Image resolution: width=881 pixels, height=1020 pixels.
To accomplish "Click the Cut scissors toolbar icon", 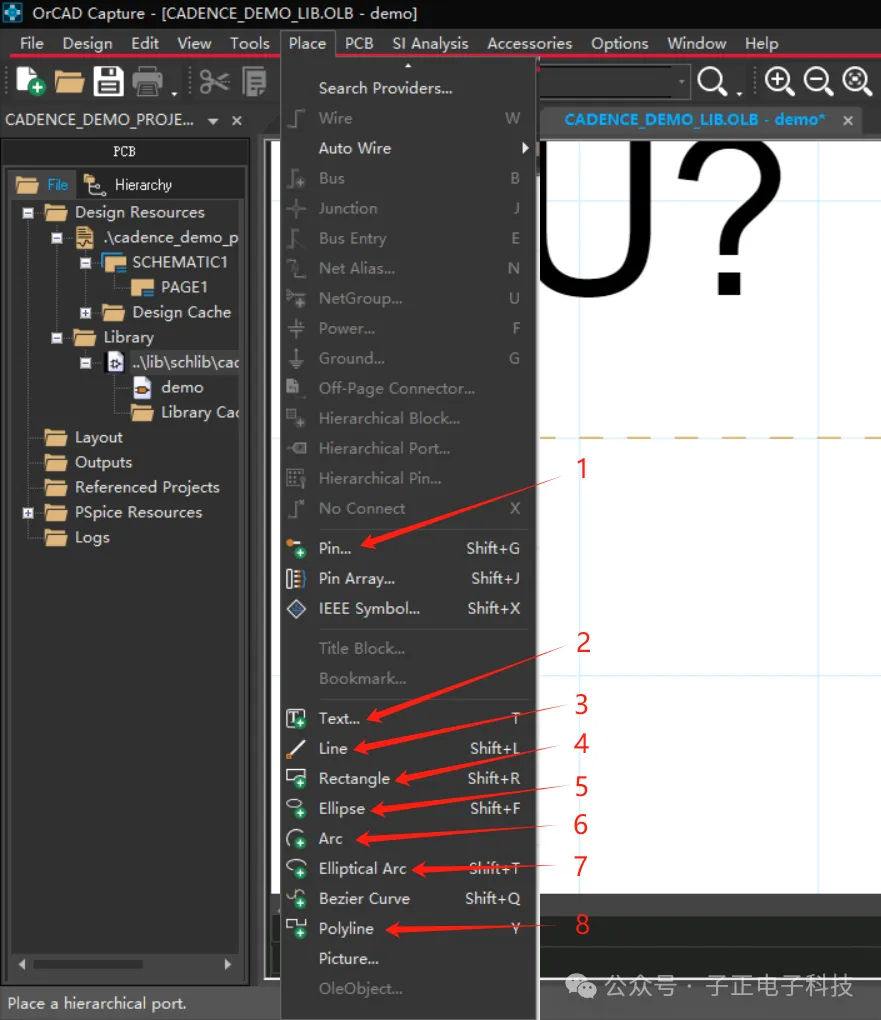I will tap(215, 83).
